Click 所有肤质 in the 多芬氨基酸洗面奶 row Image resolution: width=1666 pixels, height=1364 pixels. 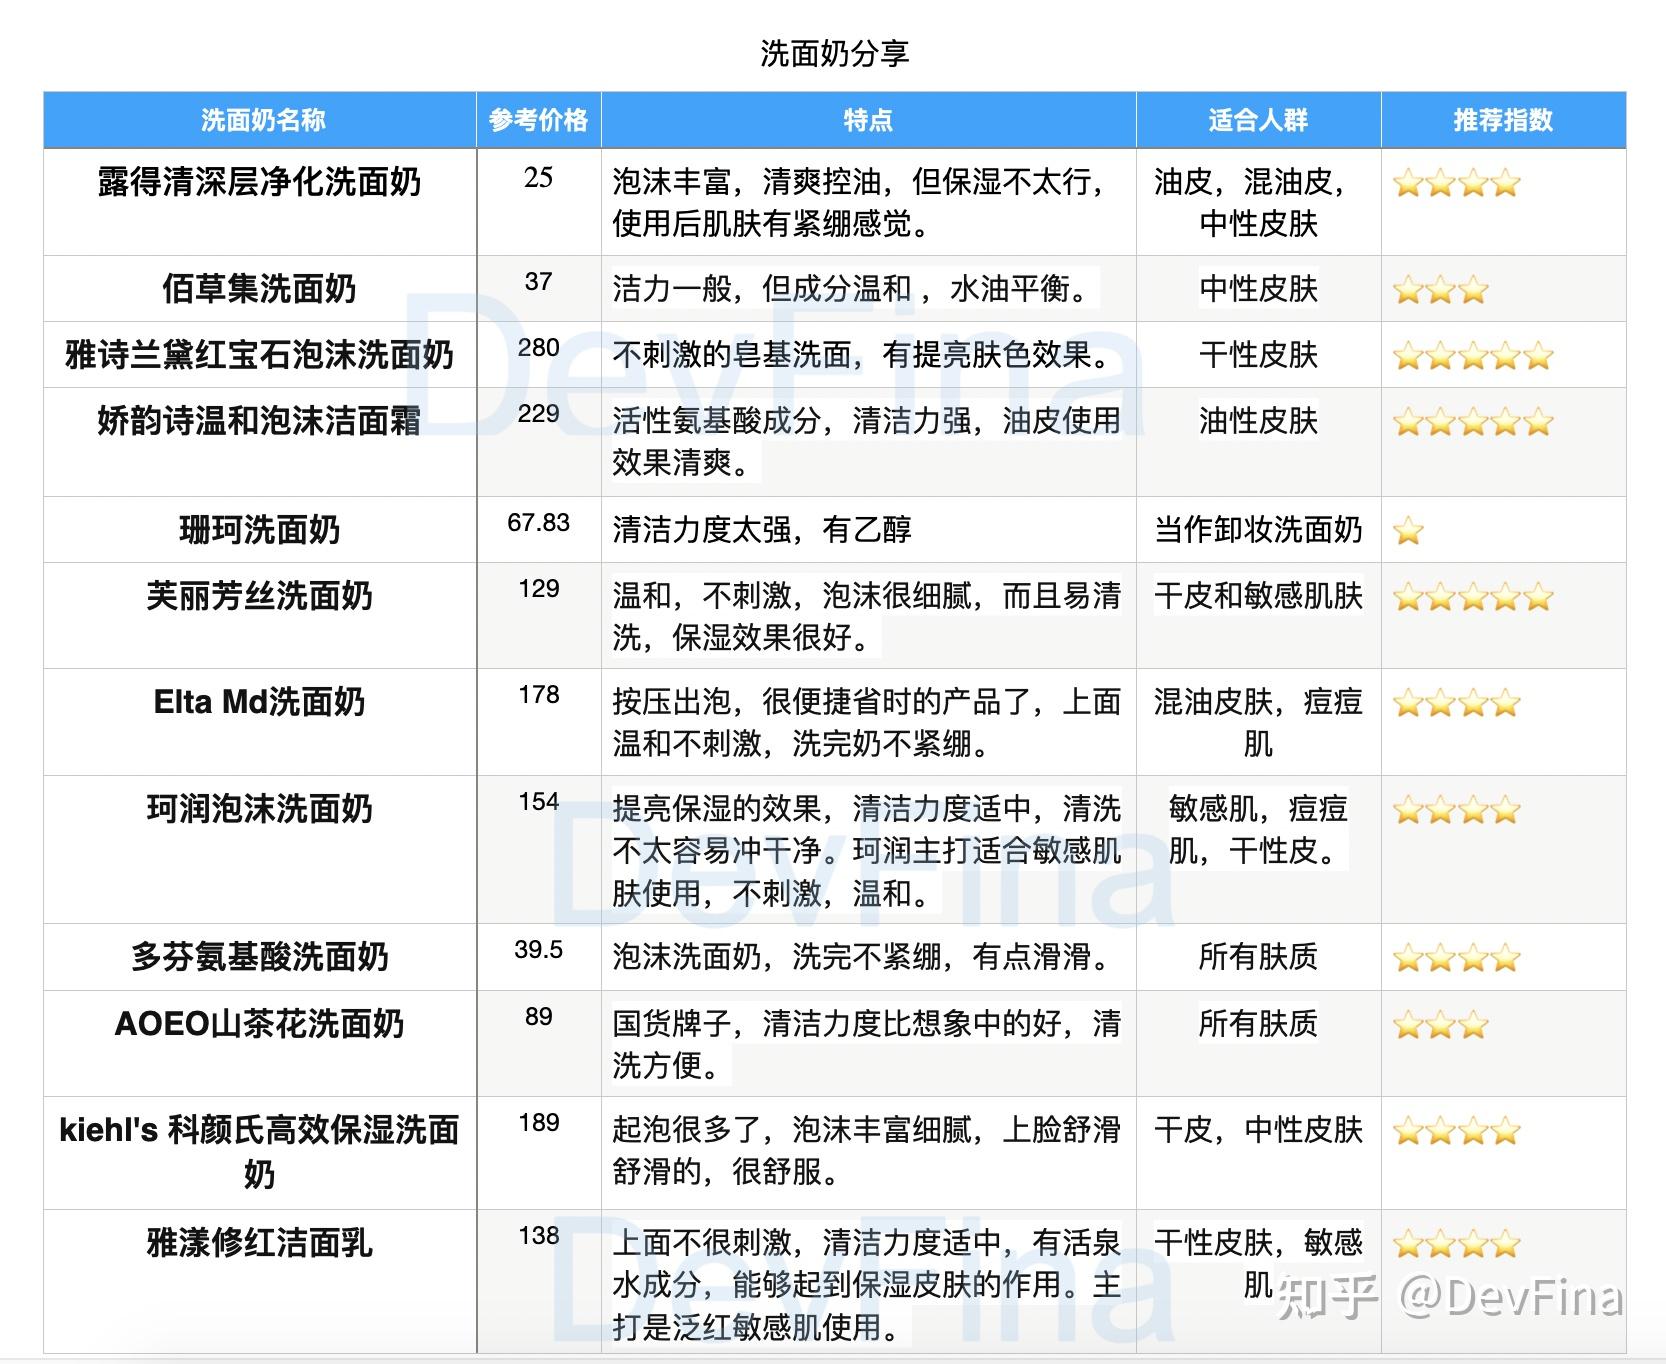1258,957
